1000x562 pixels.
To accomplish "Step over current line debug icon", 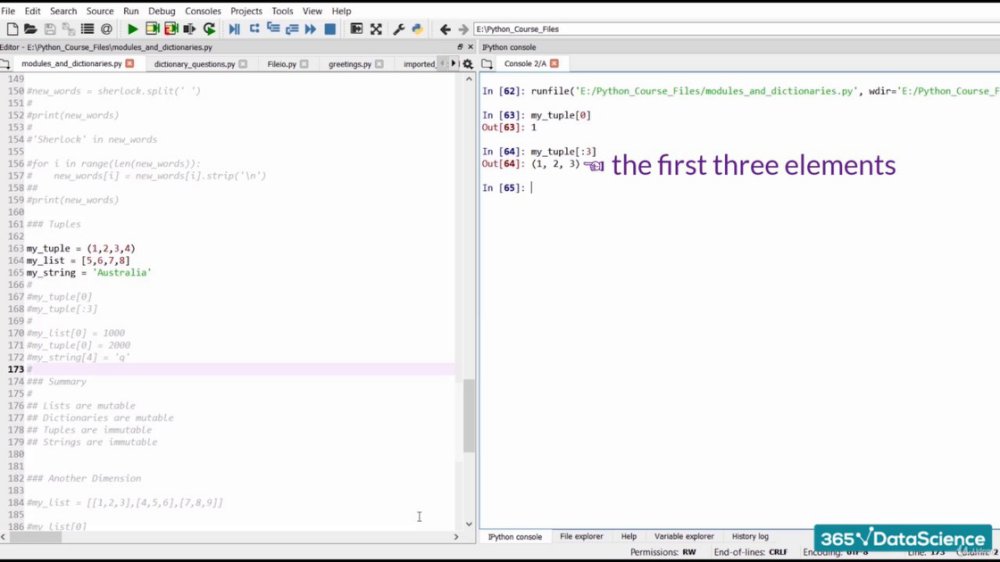I will 254,29.
